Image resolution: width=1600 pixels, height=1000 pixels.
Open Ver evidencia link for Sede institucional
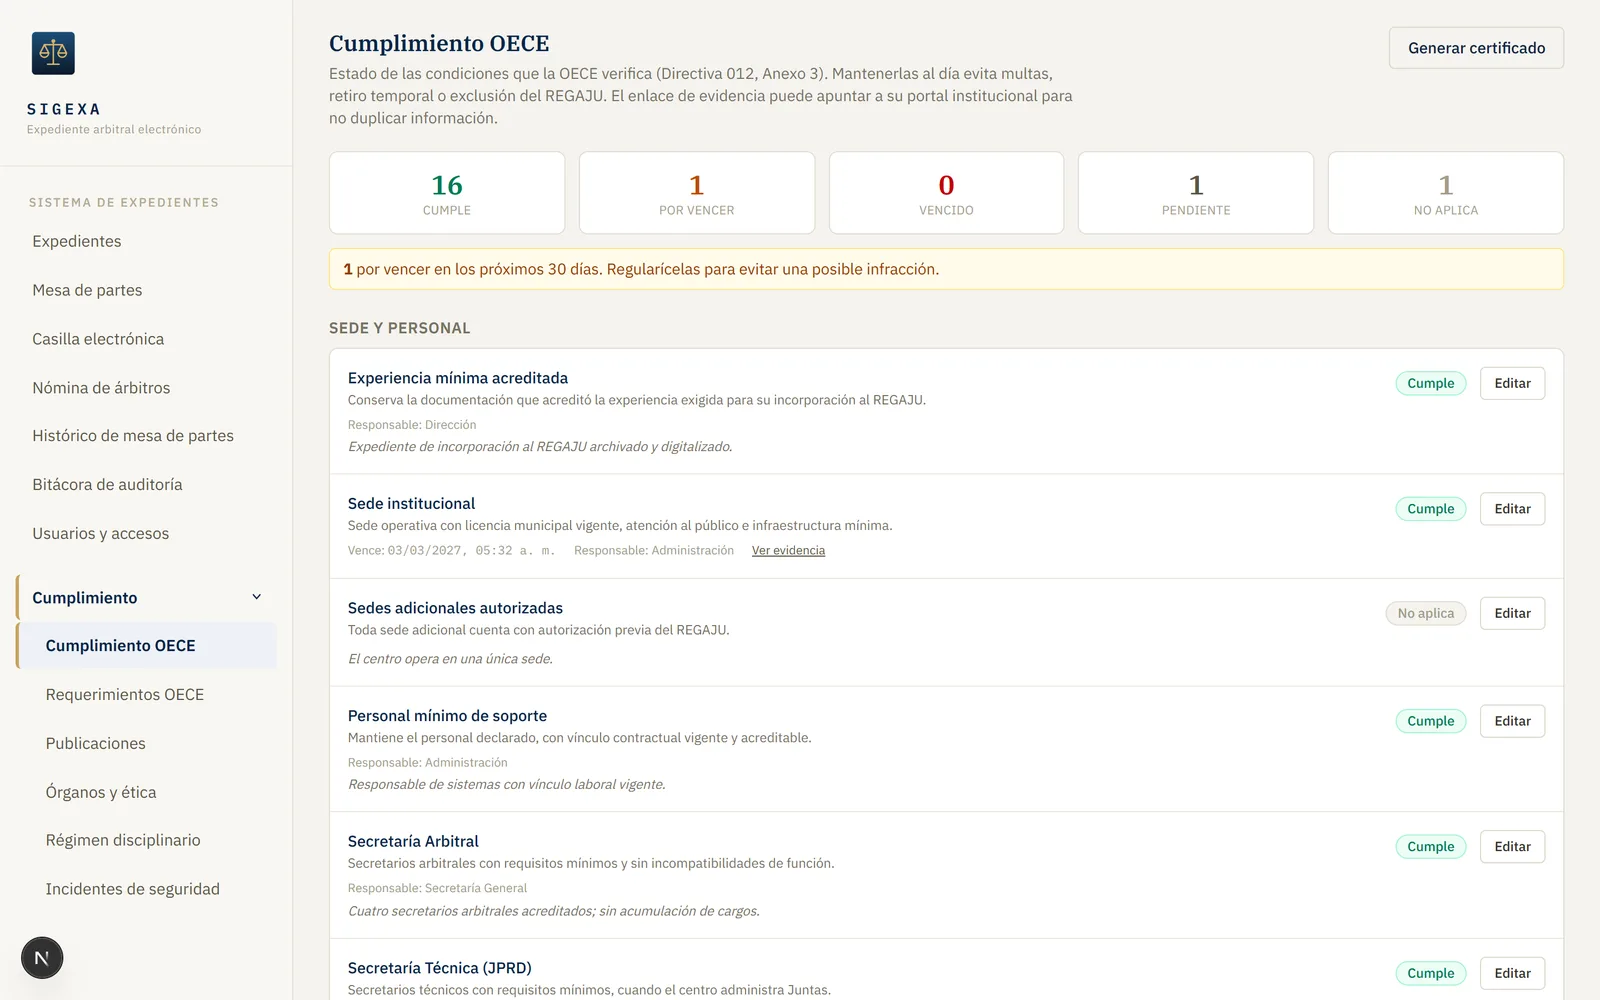tap(788, 551)
